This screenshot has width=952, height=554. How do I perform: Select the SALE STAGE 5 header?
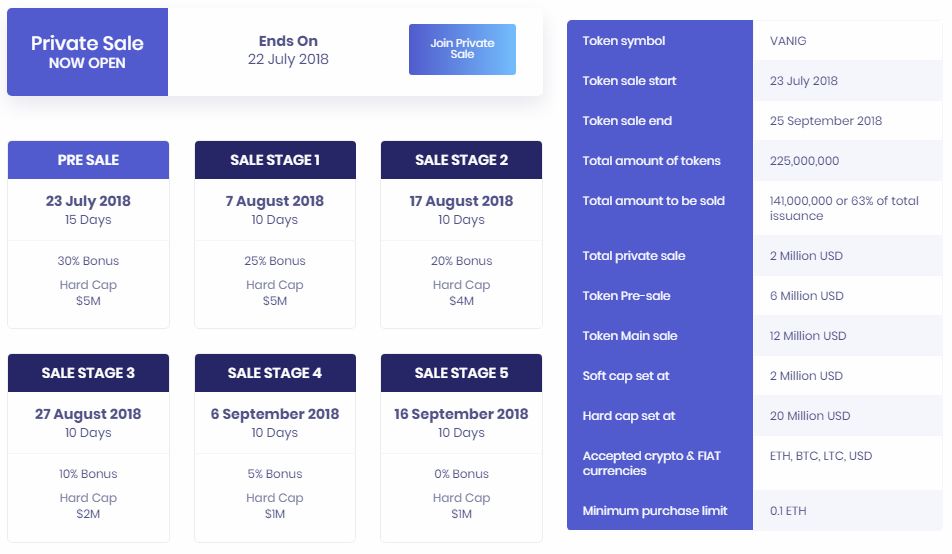(x=461, y=373)
